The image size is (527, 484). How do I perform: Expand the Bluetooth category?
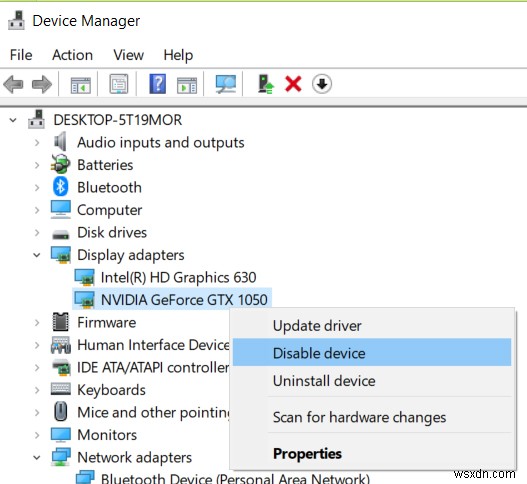tap(37, 188)
